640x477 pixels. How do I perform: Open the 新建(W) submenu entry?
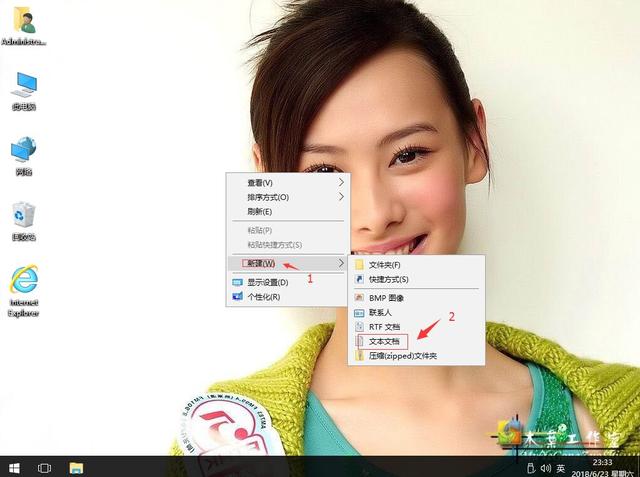(288, 264)
